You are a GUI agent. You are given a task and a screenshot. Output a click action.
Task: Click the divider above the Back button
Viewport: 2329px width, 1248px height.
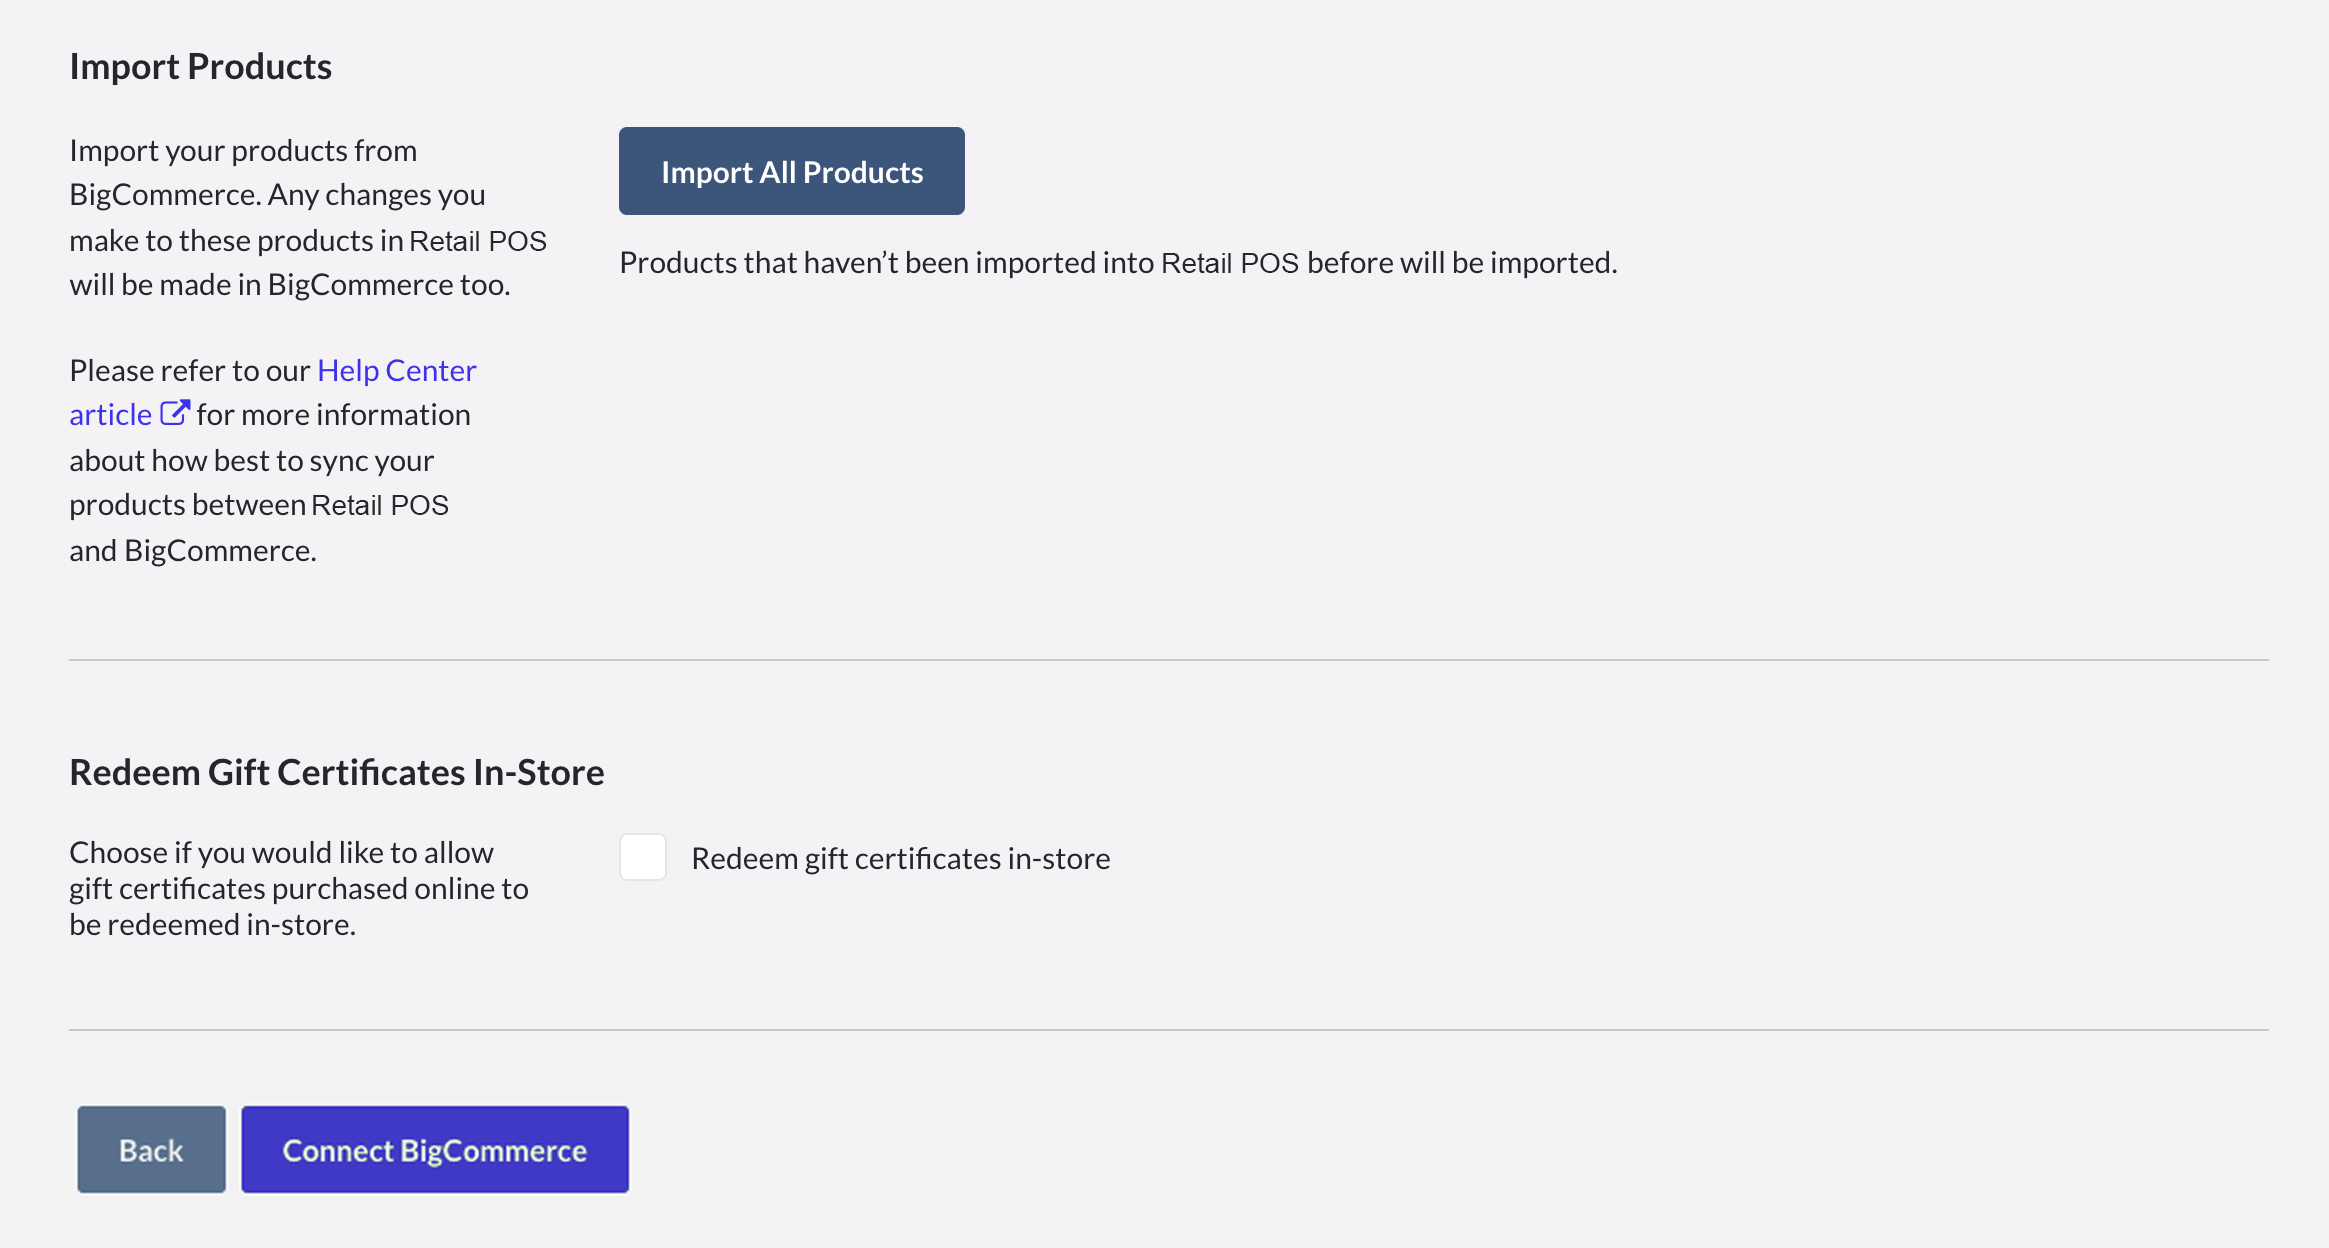(1168, 1030)
